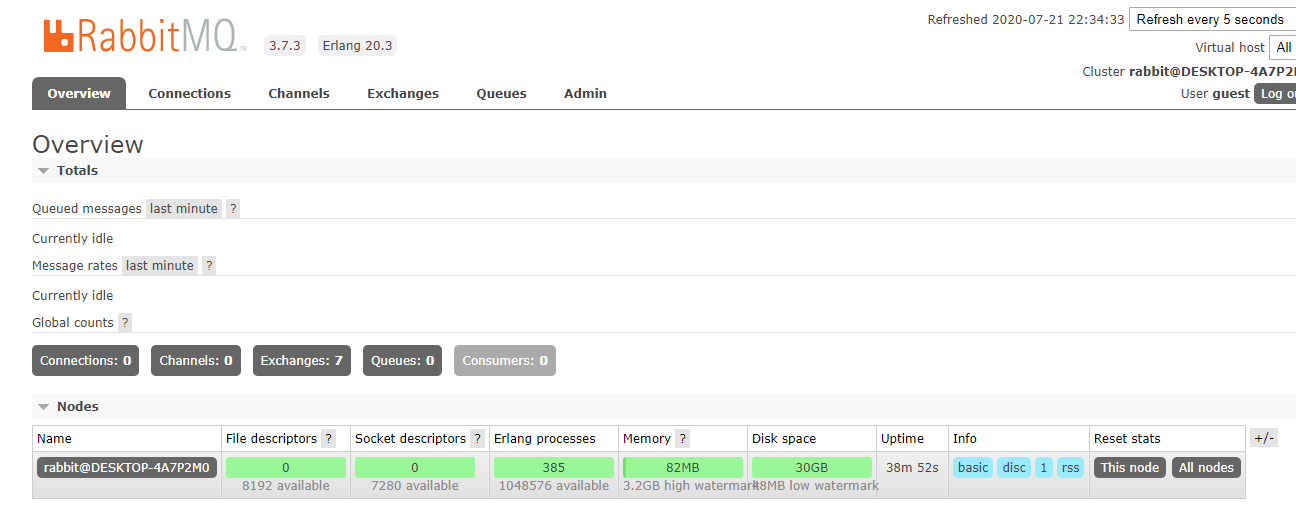
Task: Click help icon beside Global counts
Action: (x=125, y=323)
